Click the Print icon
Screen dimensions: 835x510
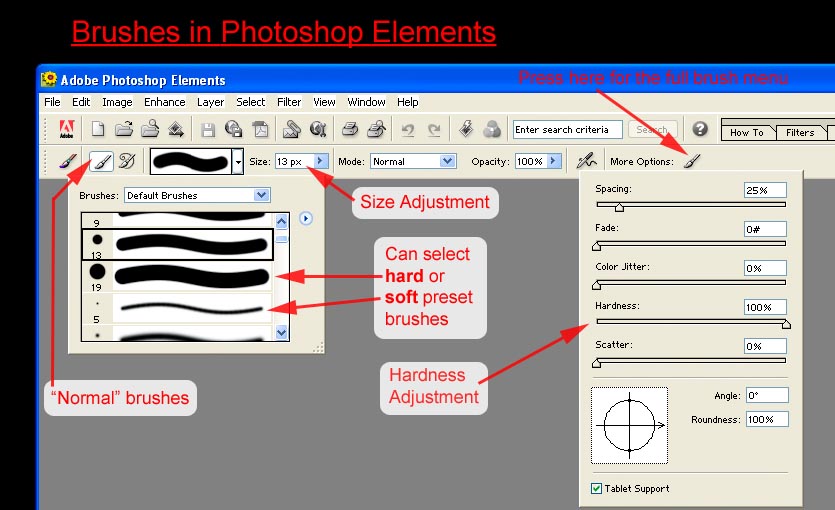click(350, 129)
